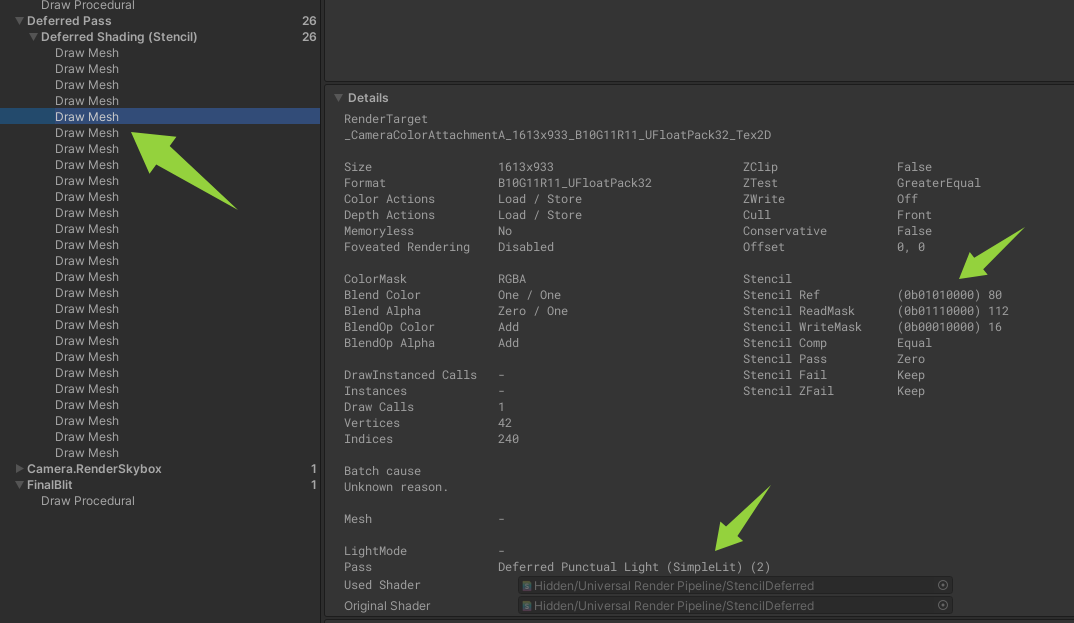Select the Camera.RenderSkybox row
The image size is (1074, 623).
[x=94, y=469]
